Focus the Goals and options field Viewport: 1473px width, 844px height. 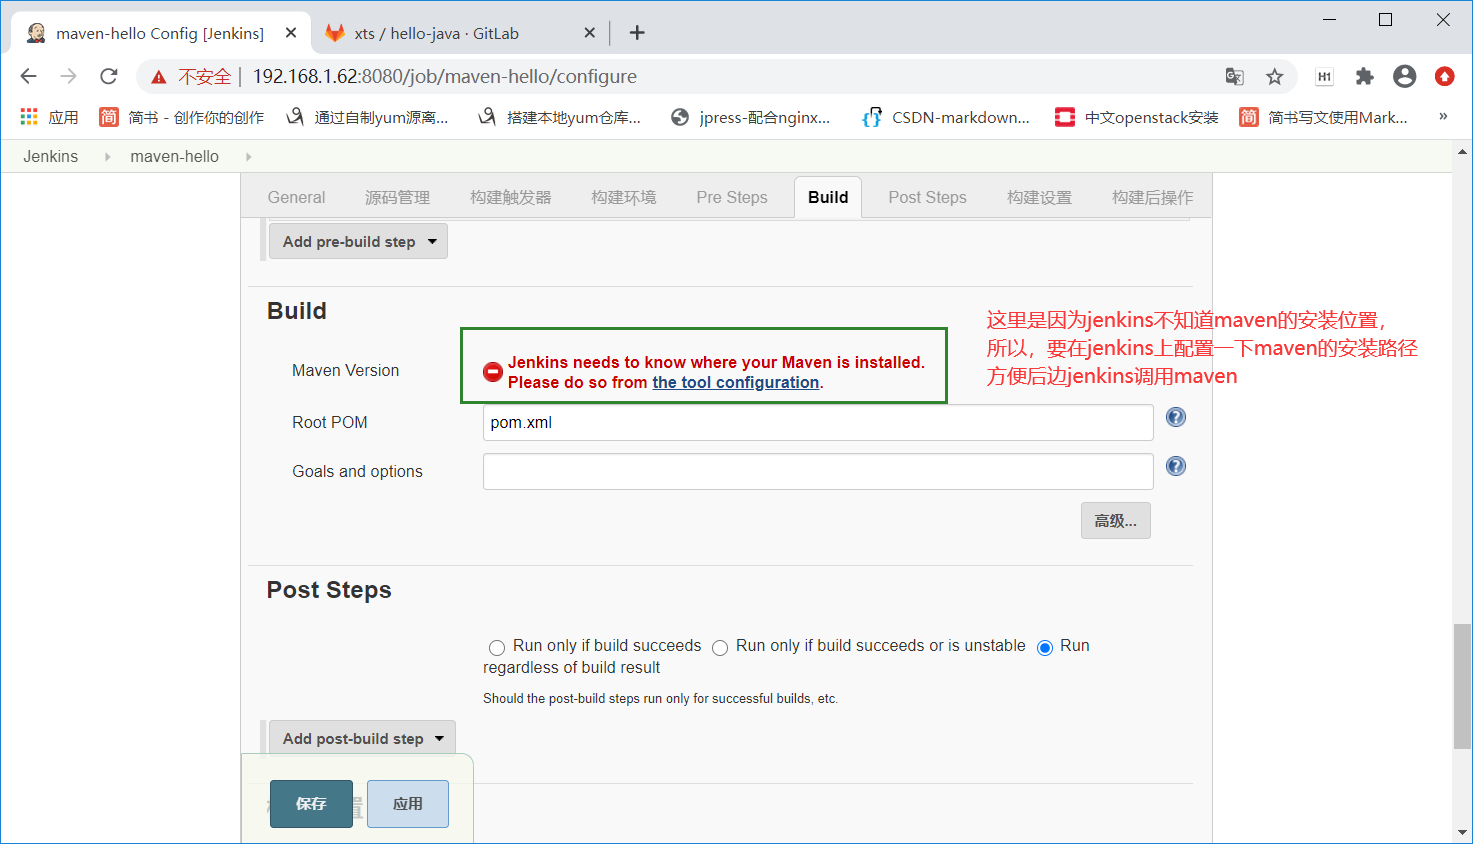(x=818, y=471)
